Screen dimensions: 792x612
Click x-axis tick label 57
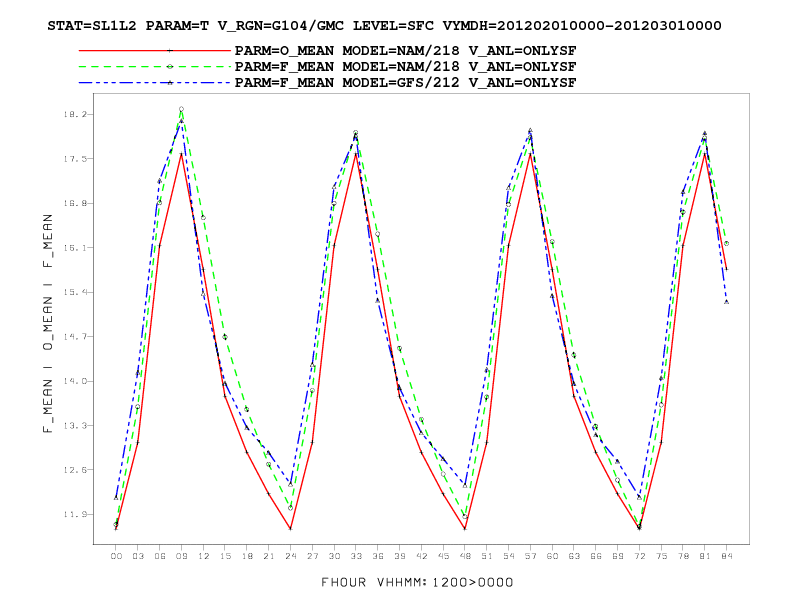530,556
